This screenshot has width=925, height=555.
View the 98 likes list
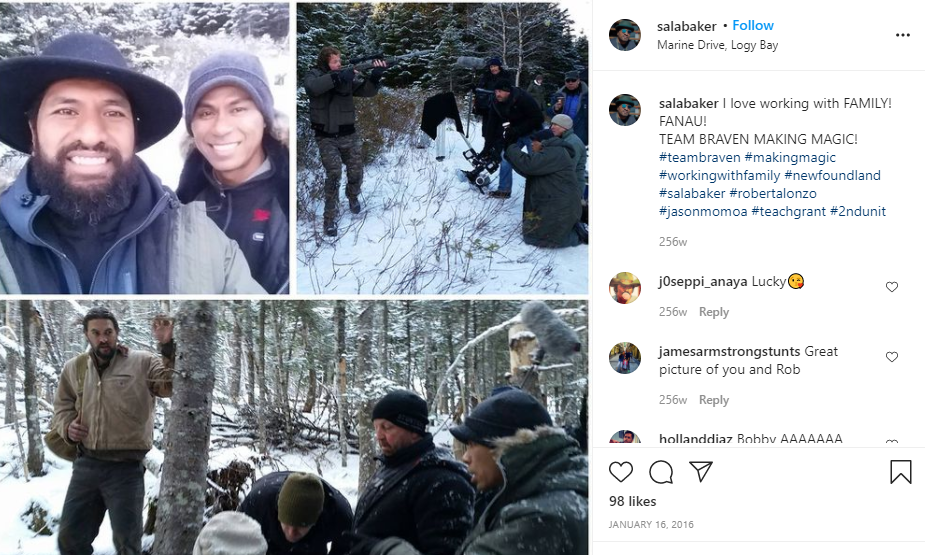pos(632,501)
